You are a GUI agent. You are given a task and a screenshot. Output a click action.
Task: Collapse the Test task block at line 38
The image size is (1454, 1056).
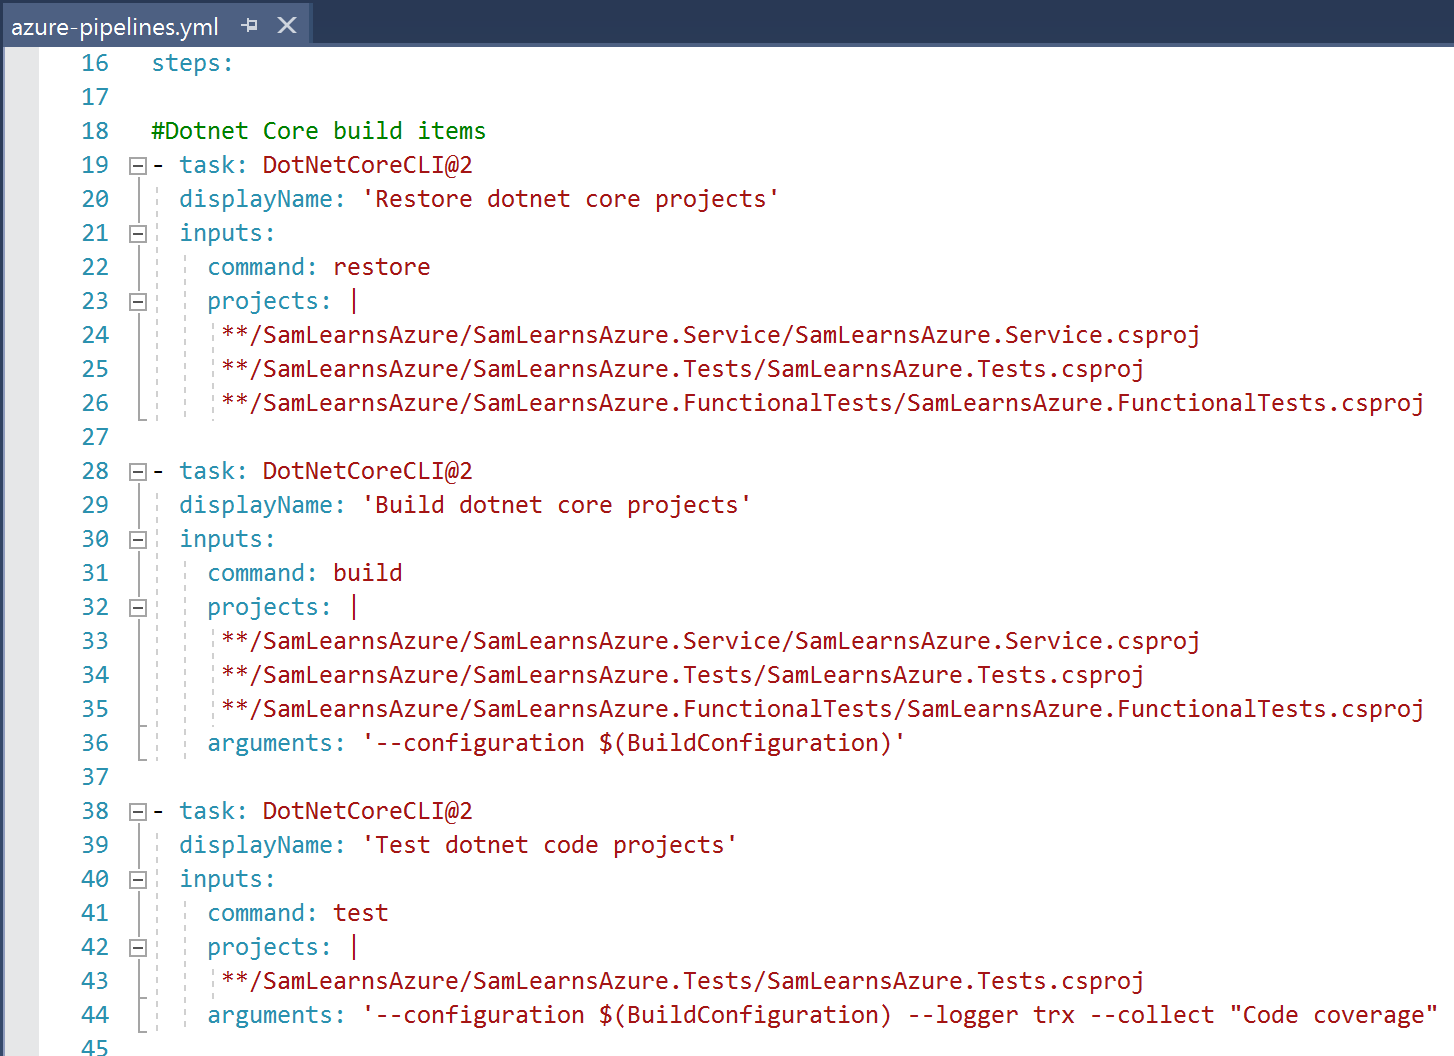pyautogui.click(x=138, y=812)
